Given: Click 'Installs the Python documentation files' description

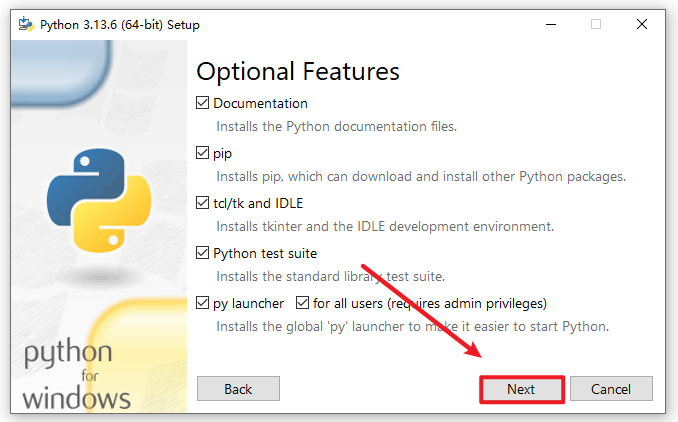Looking at the screenshot, I should (x=337, y=127).
